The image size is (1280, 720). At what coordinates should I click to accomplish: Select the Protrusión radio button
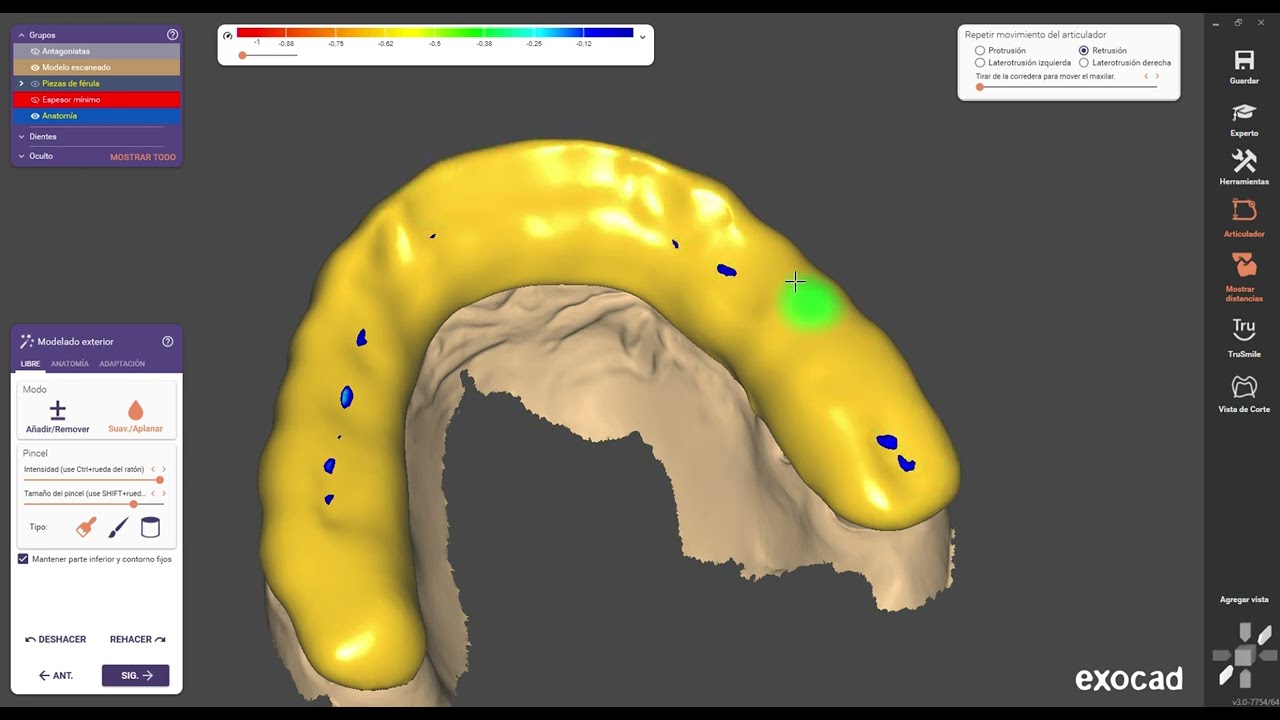tap(980, 50)
